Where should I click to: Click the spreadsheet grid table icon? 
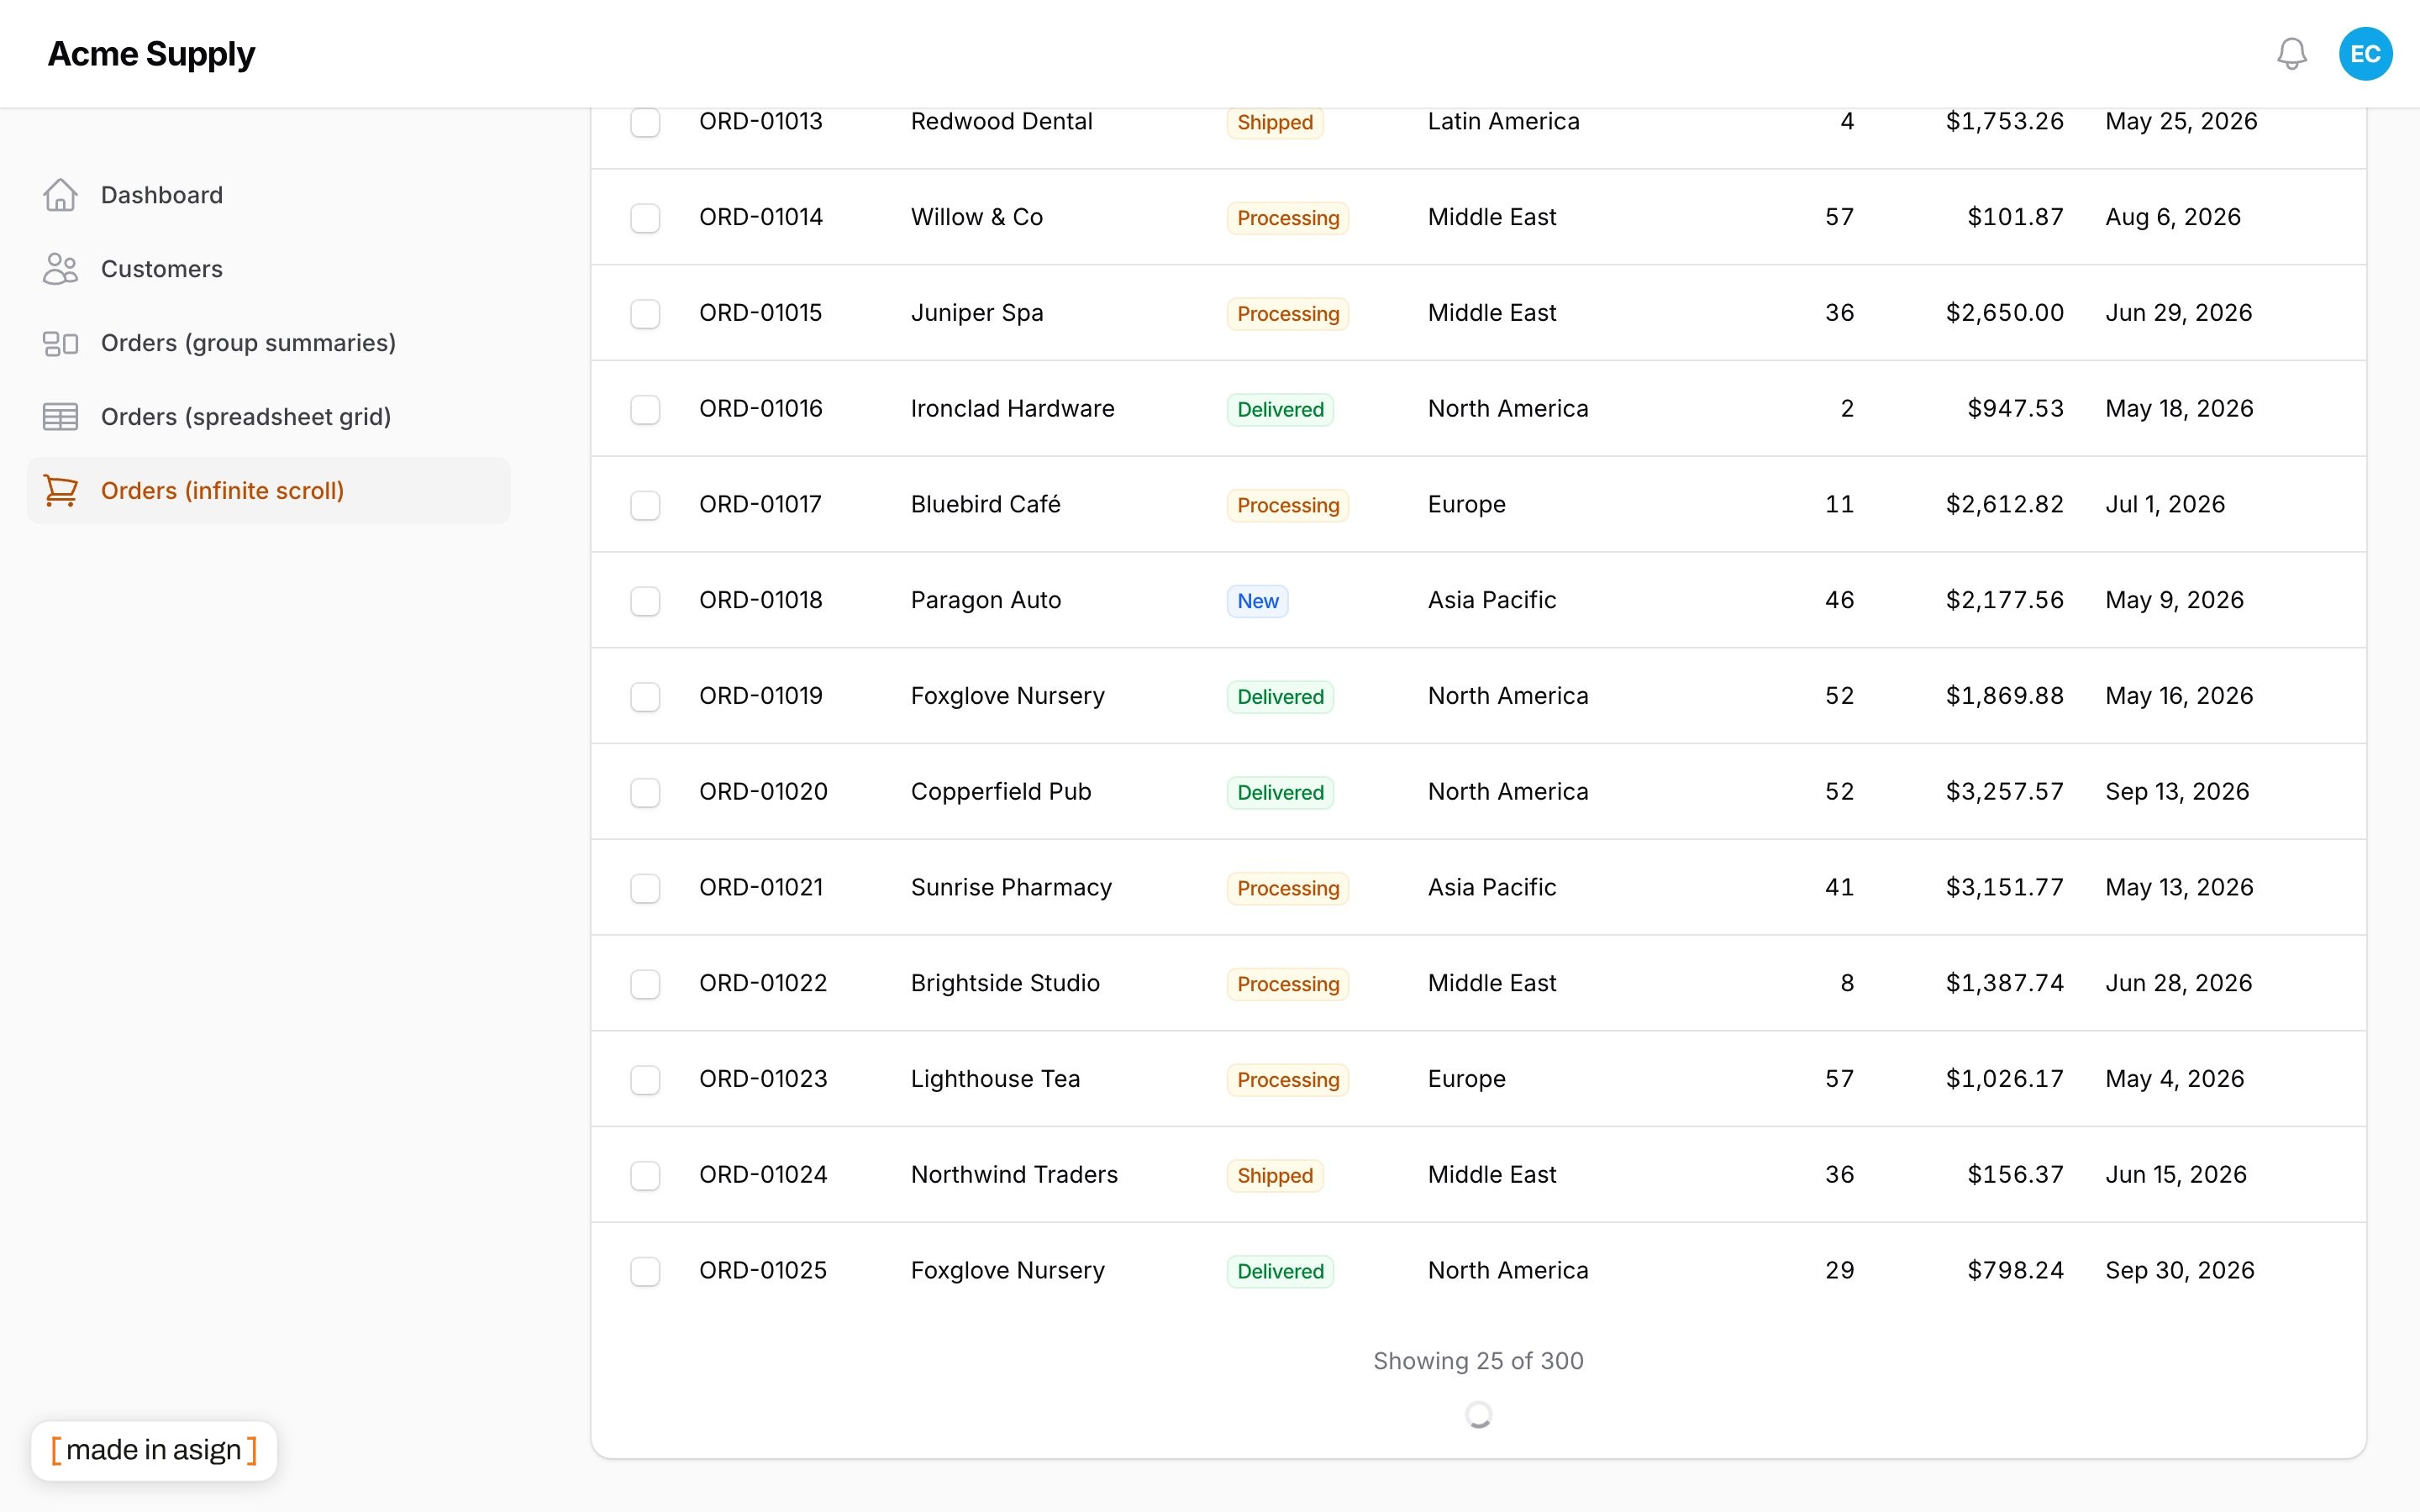tap(60, 417)
